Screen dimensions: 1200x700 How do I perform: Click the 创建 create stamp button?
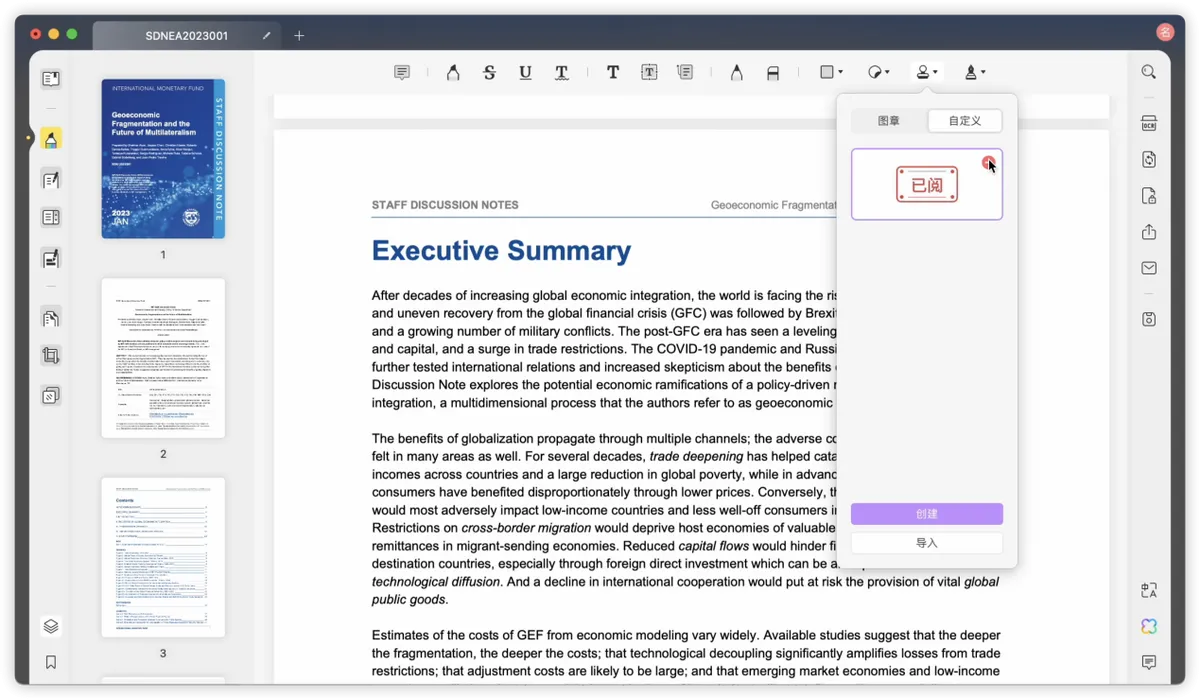pyautogui.click(x=927, y=514)
